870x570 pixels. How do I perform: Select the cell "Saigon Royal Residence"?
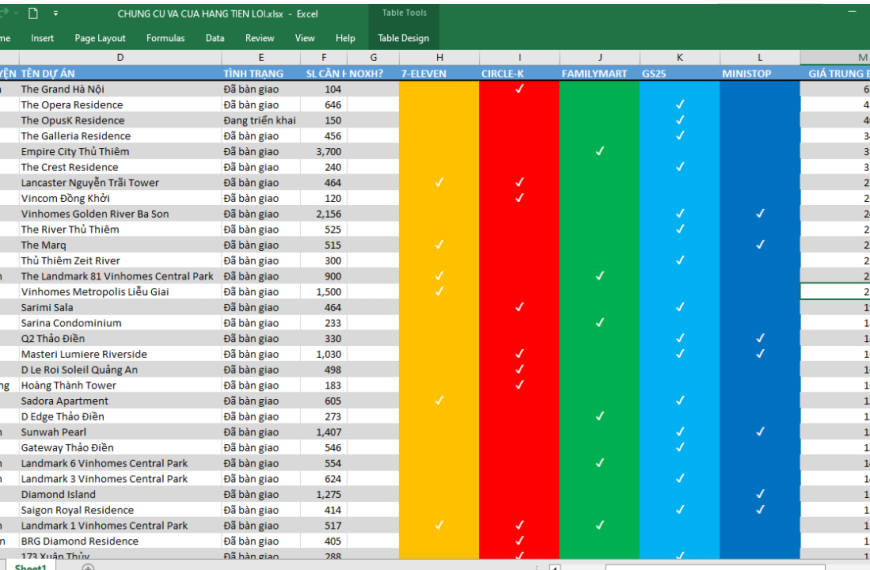(120, 510)
